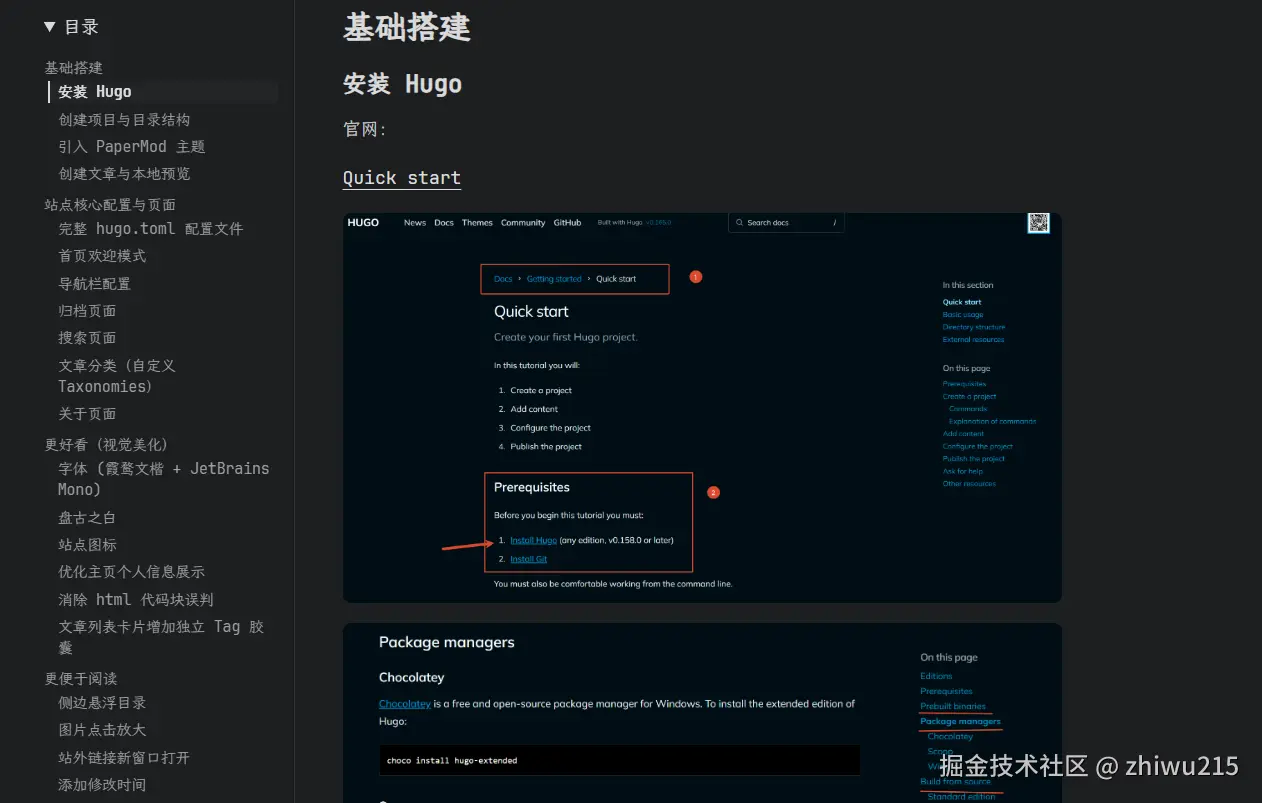
Task: Open the 归档页面 contents entry
Action: point(88,311)
